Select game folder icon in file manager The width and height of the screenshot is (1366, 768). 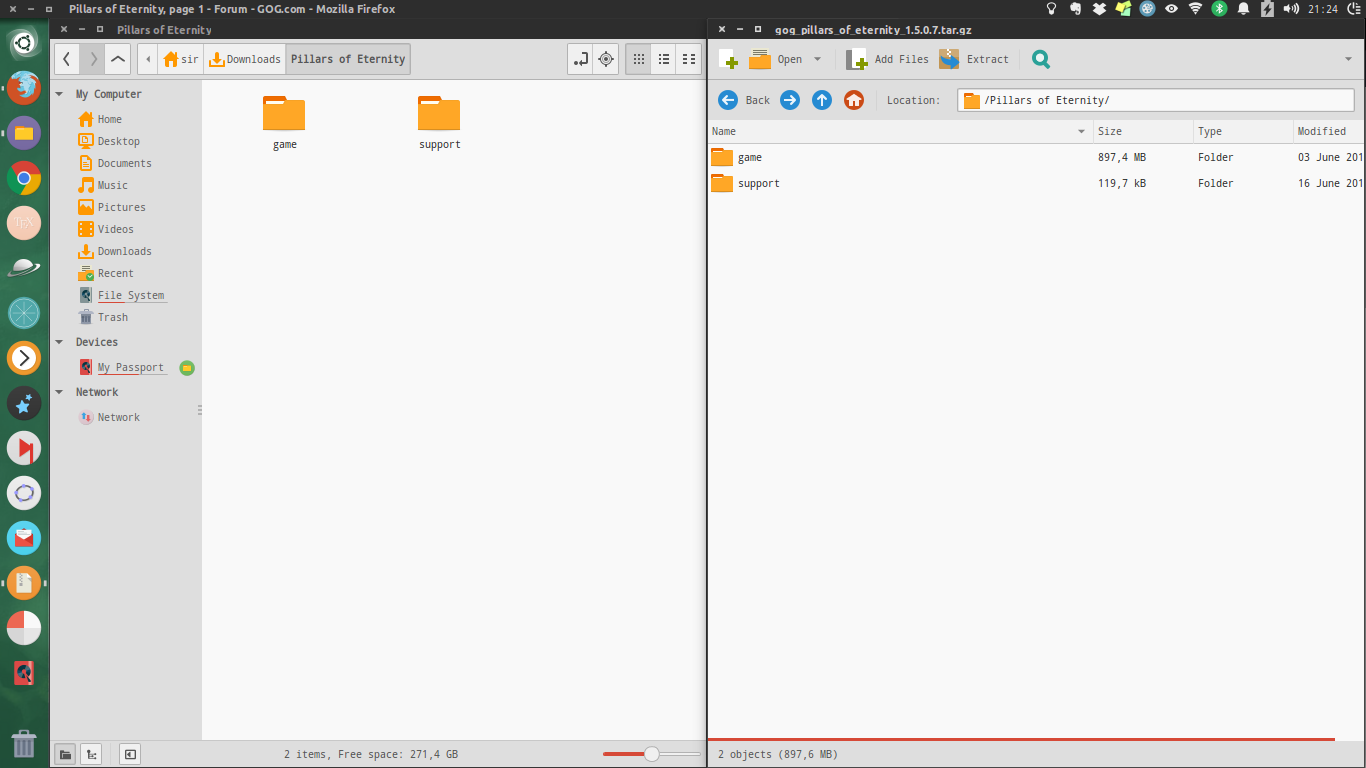284,113
